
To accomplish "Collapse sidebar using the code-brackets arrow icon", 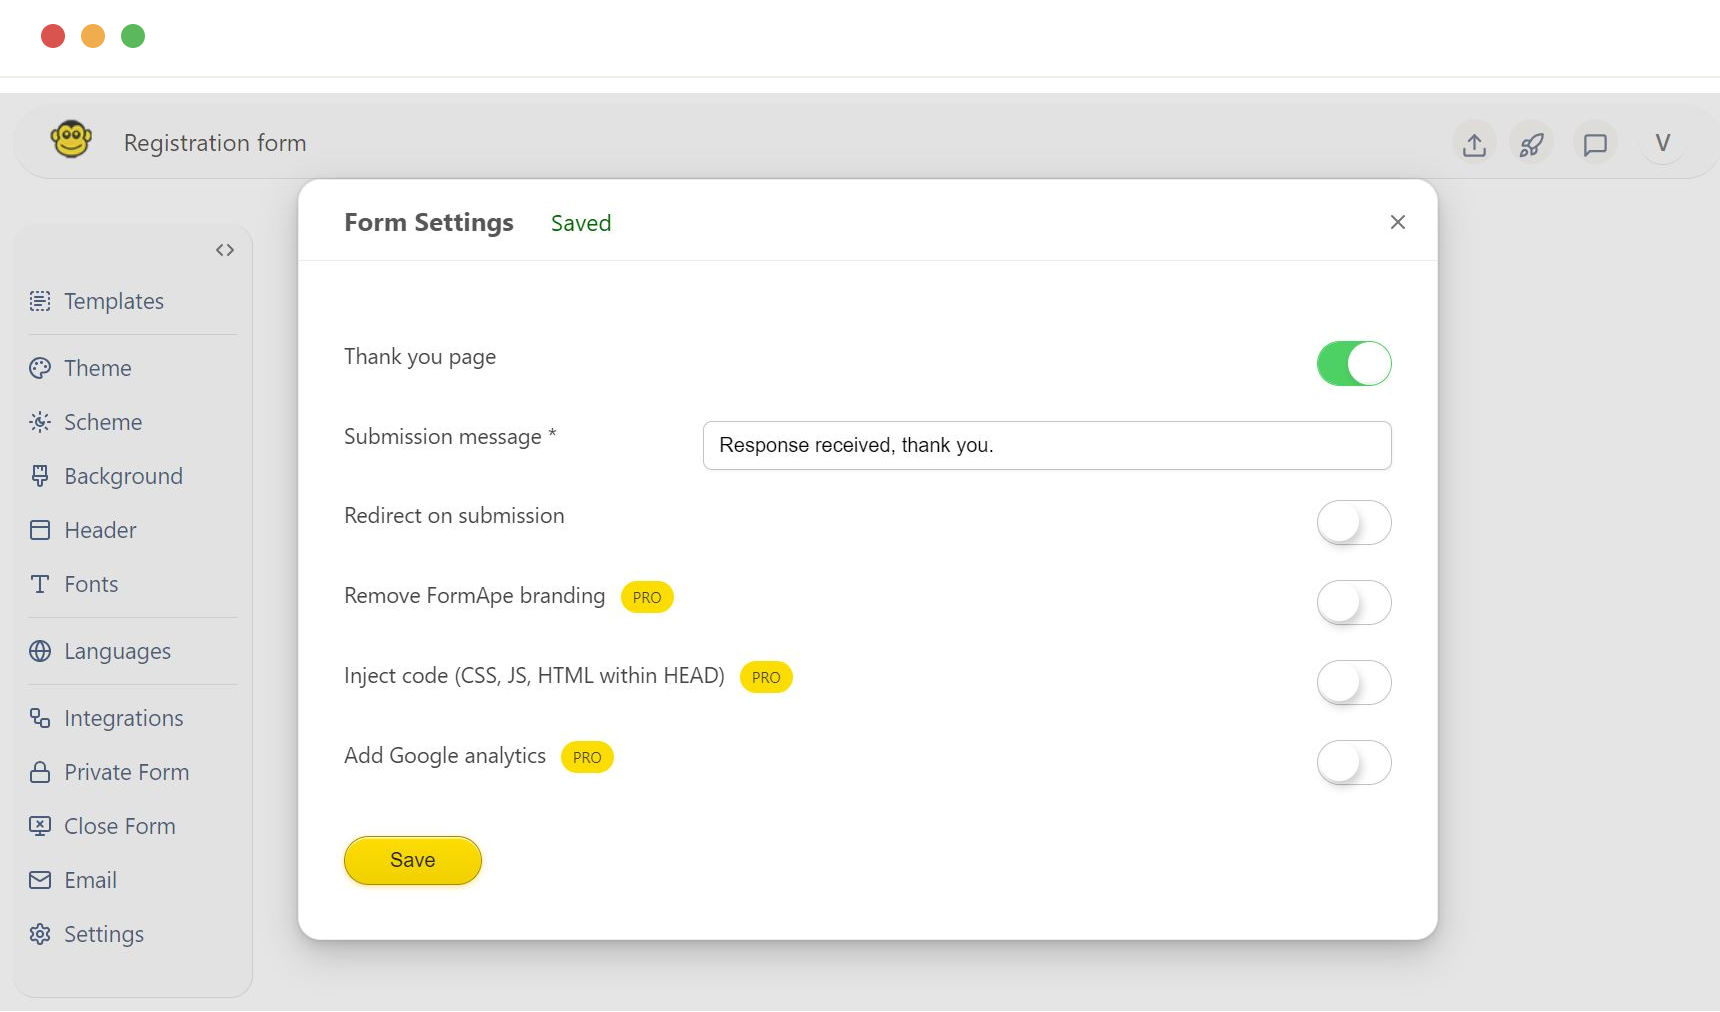I will click(x=225, y=250).
